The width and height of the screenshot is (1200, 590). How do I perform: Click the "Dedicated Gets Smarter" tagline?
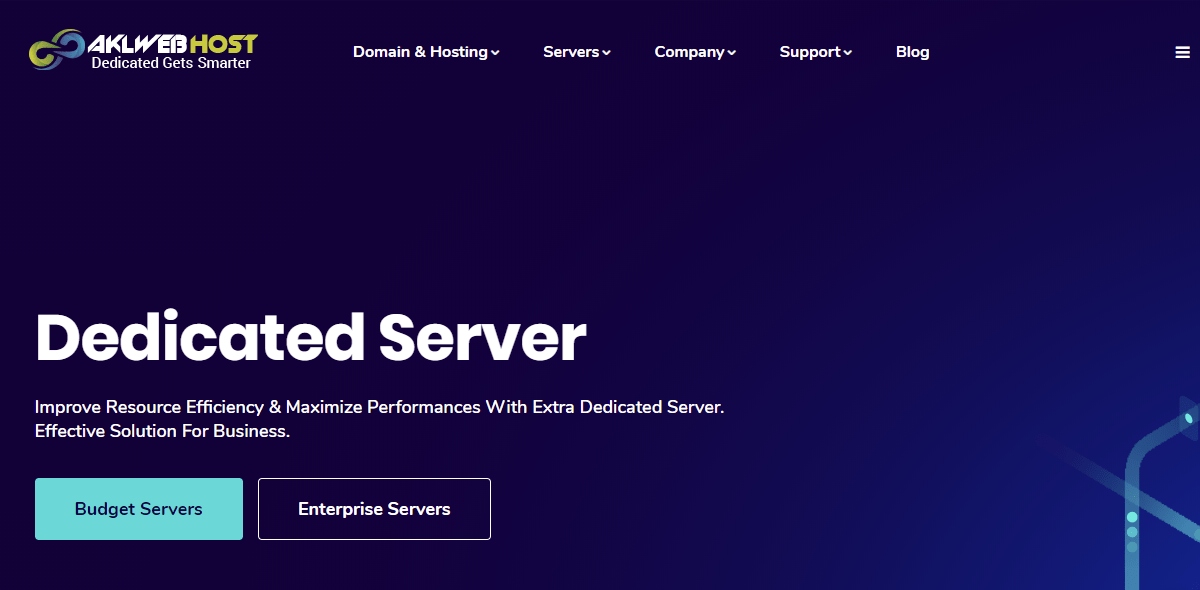(x=171, y=63)
